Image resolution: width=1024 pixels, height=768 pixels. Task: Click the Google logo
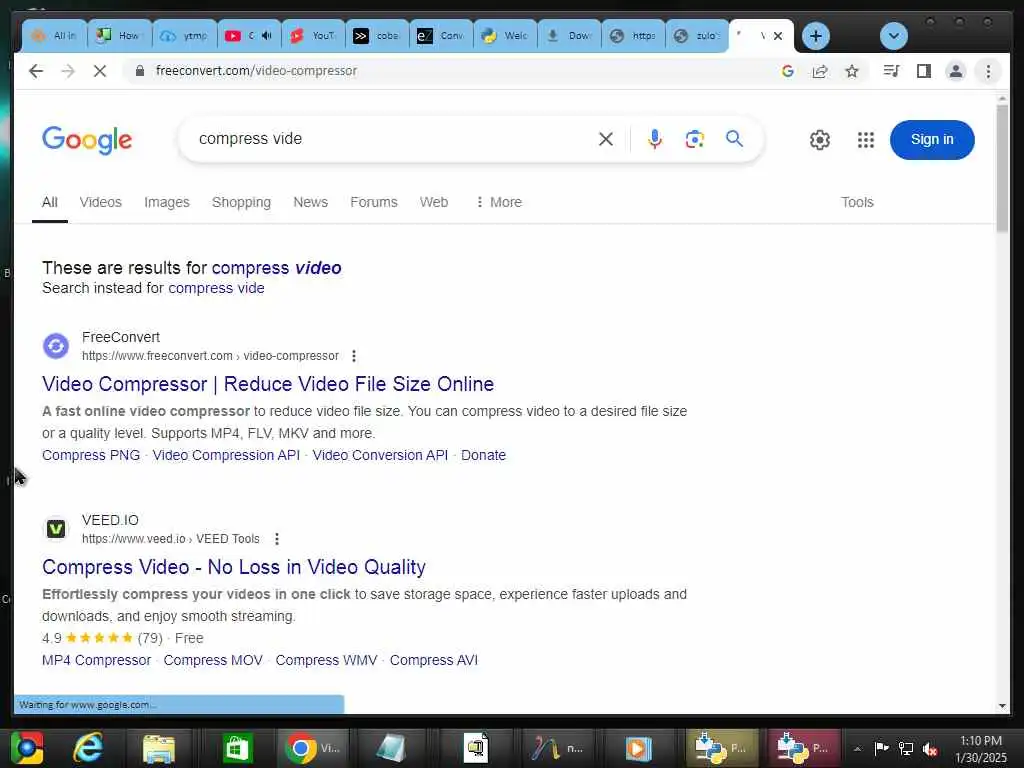click(87, 140)
